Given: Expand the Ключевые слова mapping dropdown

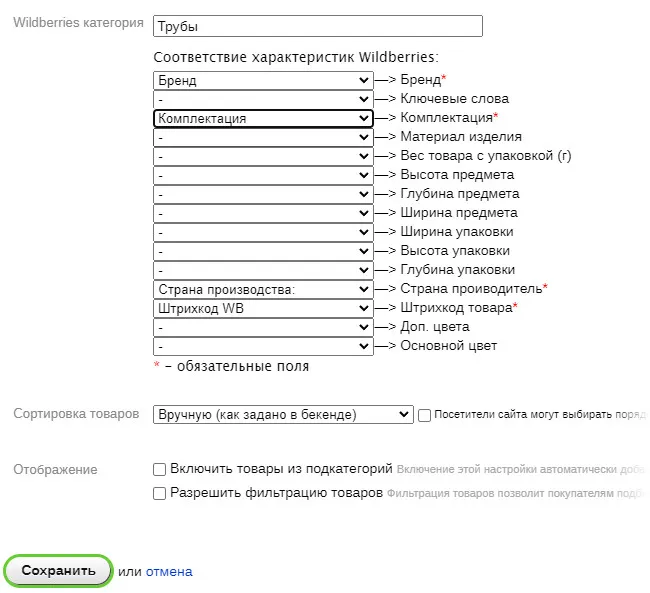Looking at the screenshot, I should click(263, 99).
